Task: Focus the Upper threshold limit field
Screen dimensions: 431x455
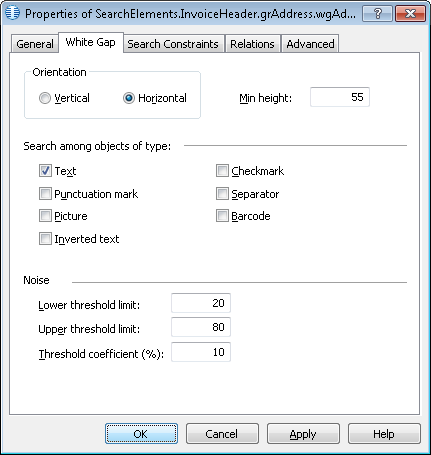Action: [x=201, y=327]
